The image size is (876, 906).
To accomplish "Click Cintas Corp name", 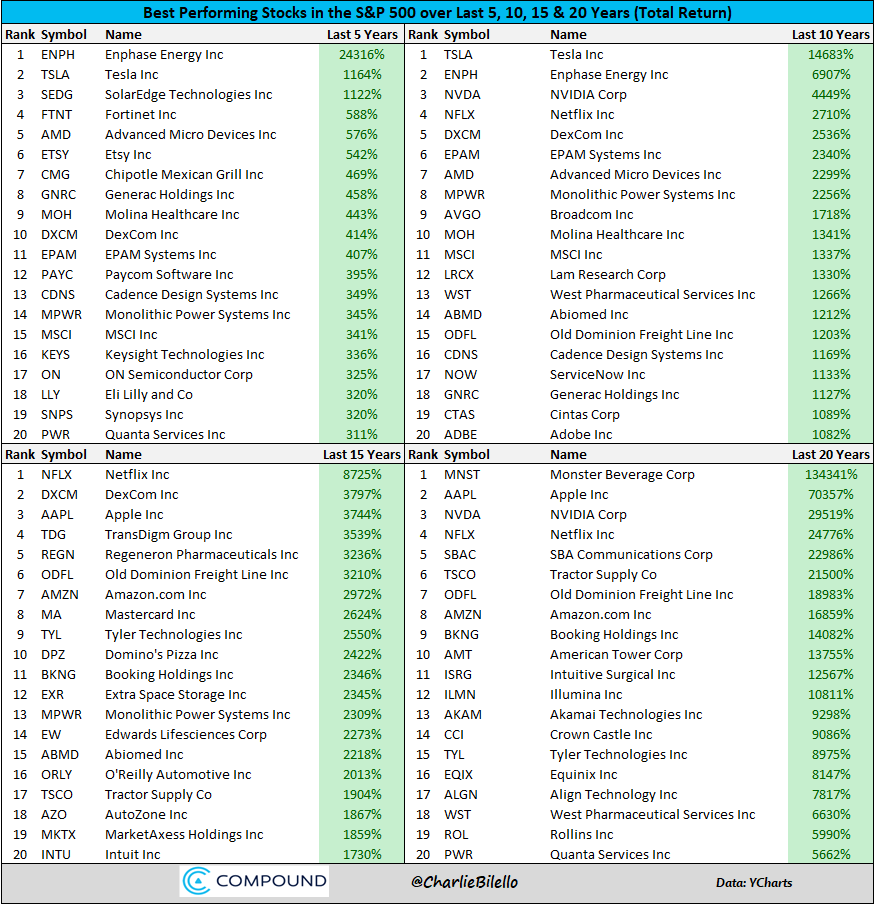I will (x=584, y=415).
